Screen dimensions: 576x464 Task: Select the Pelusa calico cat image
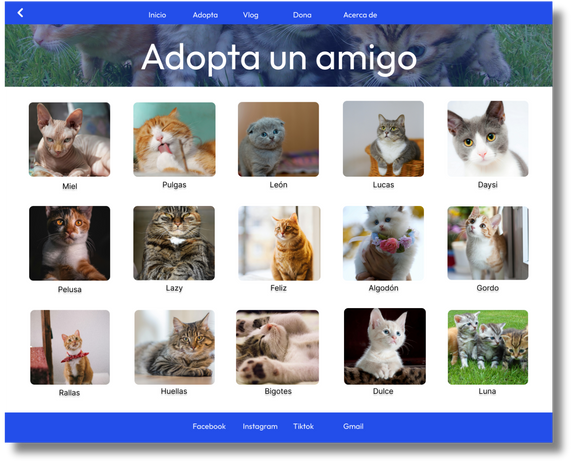click(x=69, y=243)
